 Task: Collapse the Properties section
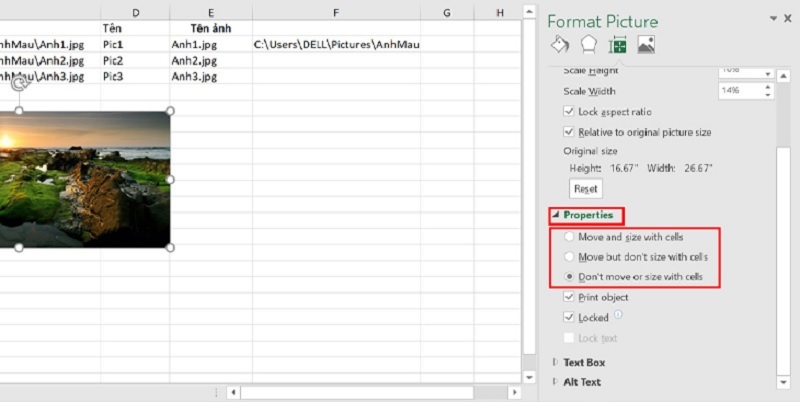[556, 215]
